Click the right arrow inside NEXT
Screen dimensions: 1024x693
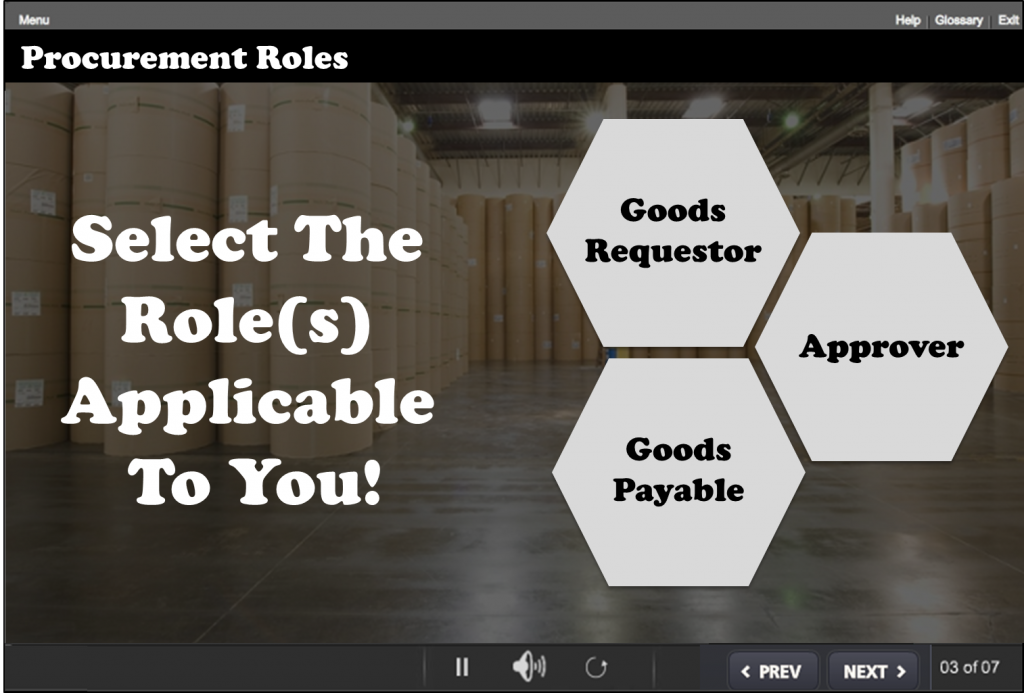click(x=901, y=670)
